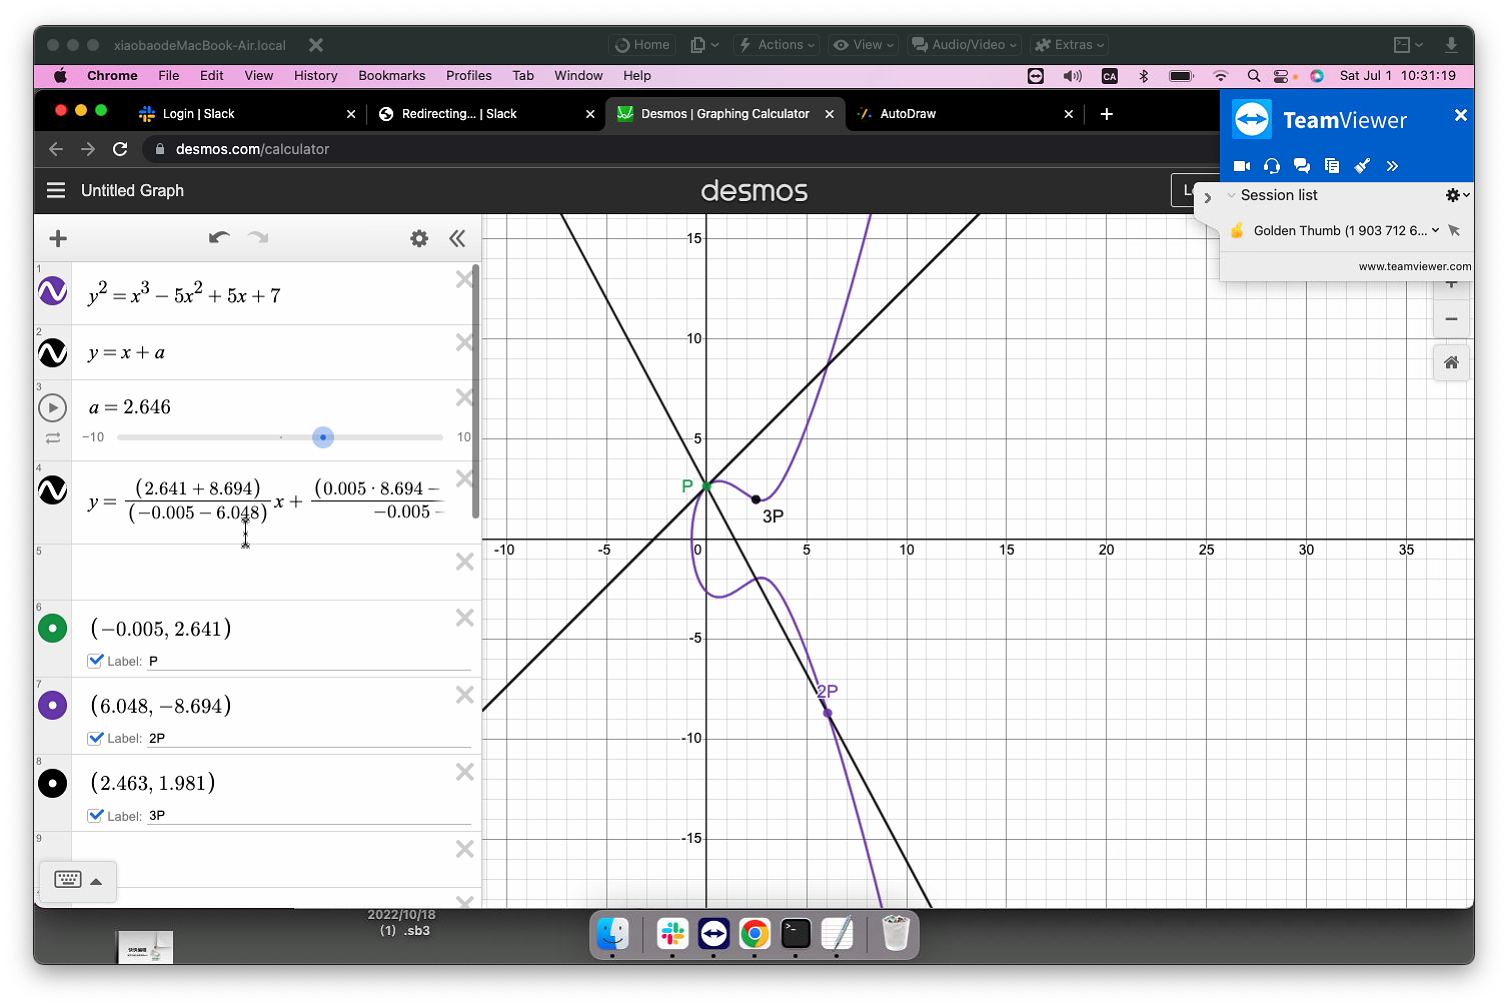
Task: Switch to the AutoDraw tab
Action: [965, 114]
